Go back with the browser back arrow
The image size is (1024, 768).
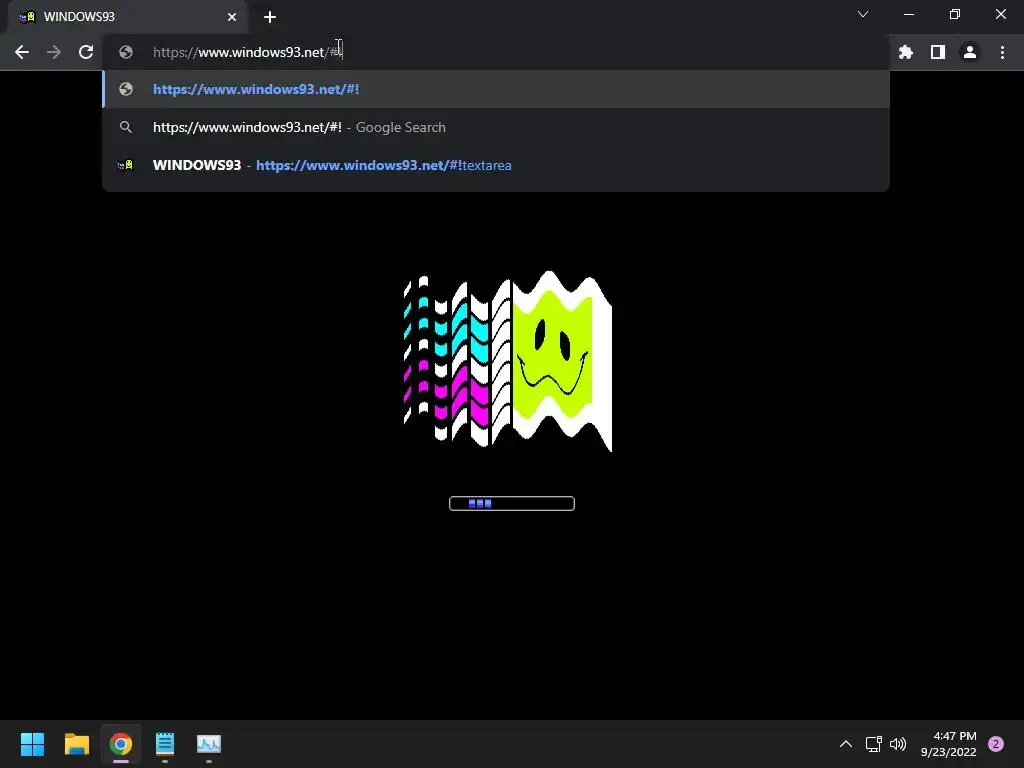tap(22, 52)
